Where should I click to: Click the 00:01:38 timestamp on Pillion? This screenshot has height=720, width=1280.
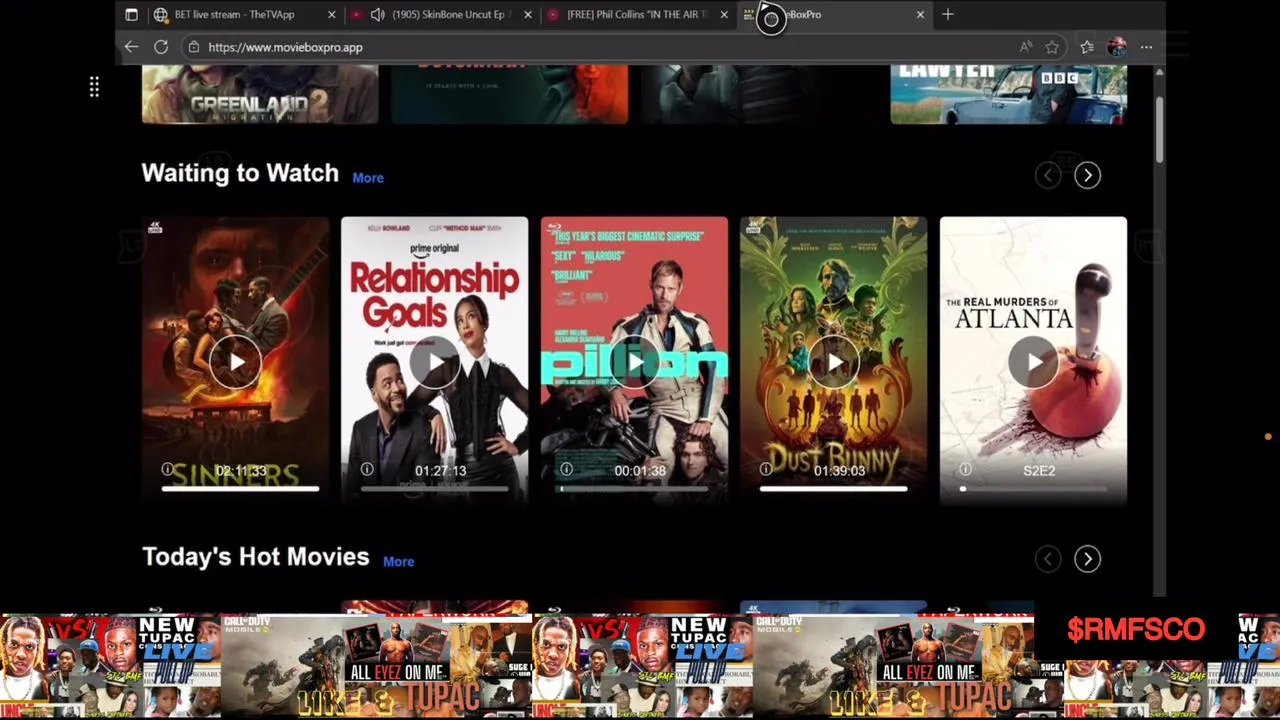point(640,470)
